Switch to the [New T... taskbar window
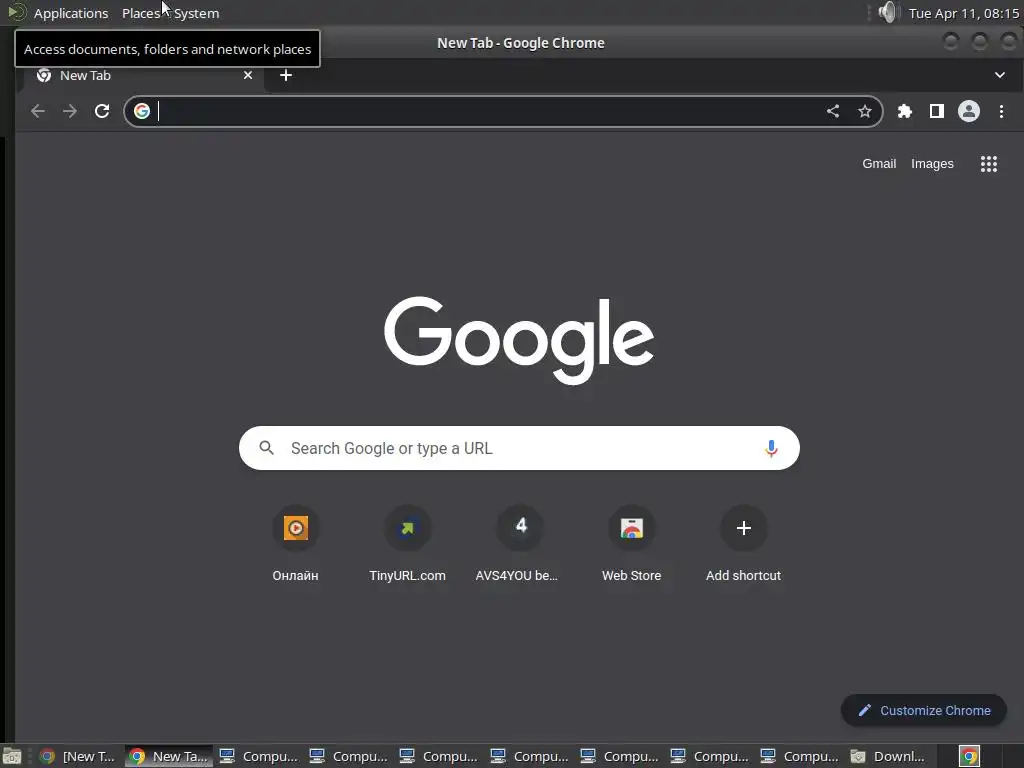 pyautogui.click(x=77, y=756)
